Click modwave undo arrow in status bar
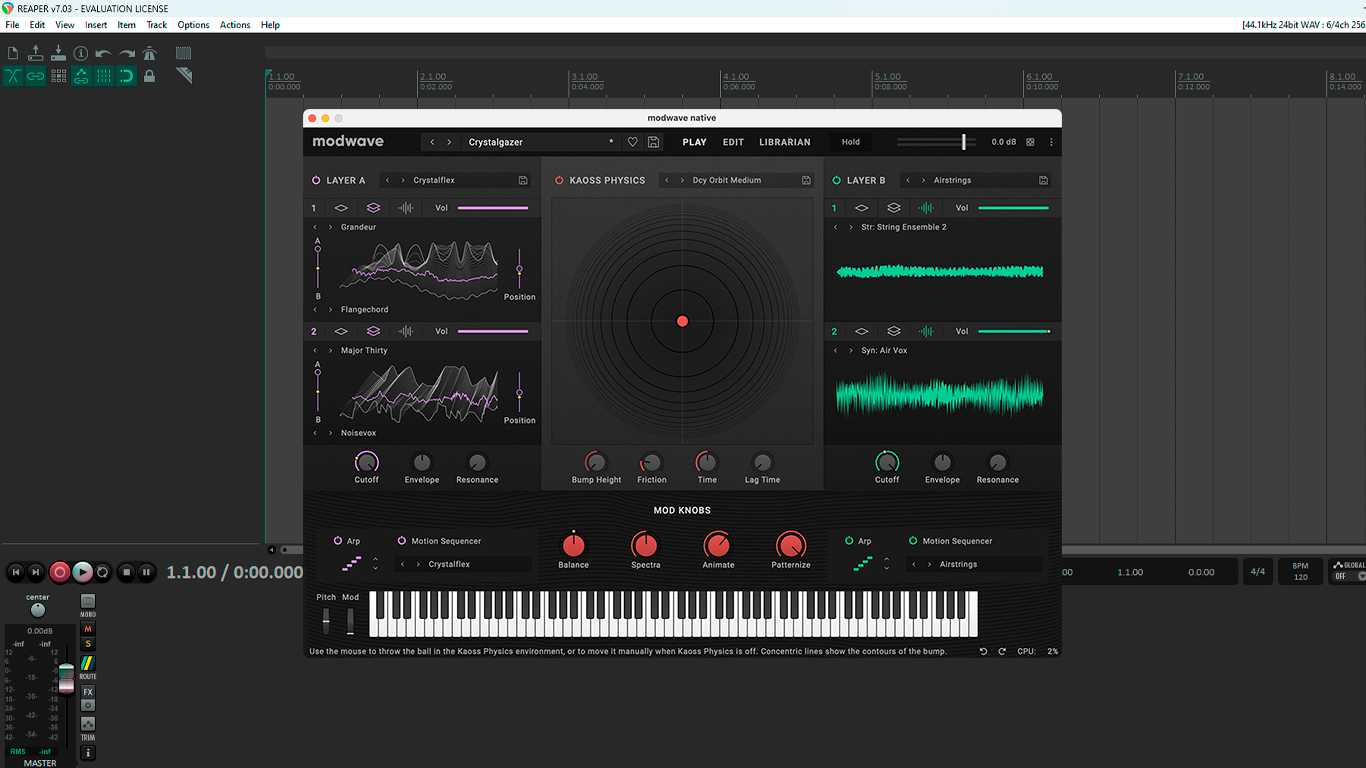 (x=983, y=651)
